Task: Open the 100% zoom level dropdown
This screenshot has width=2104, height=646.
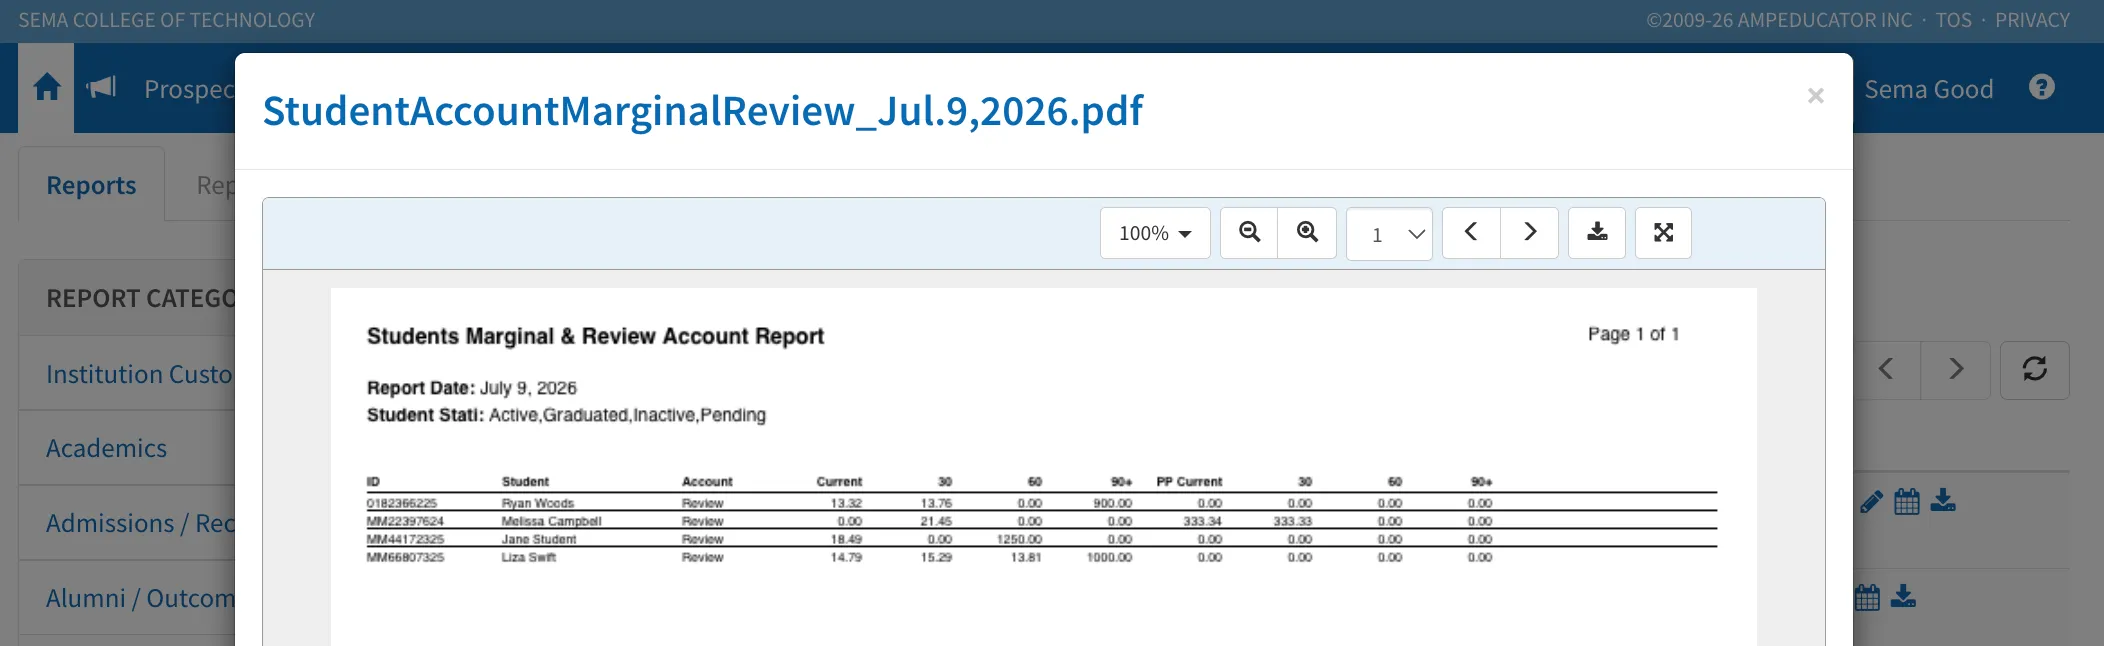Action: pyautogui.click(x=1155, y=233)
